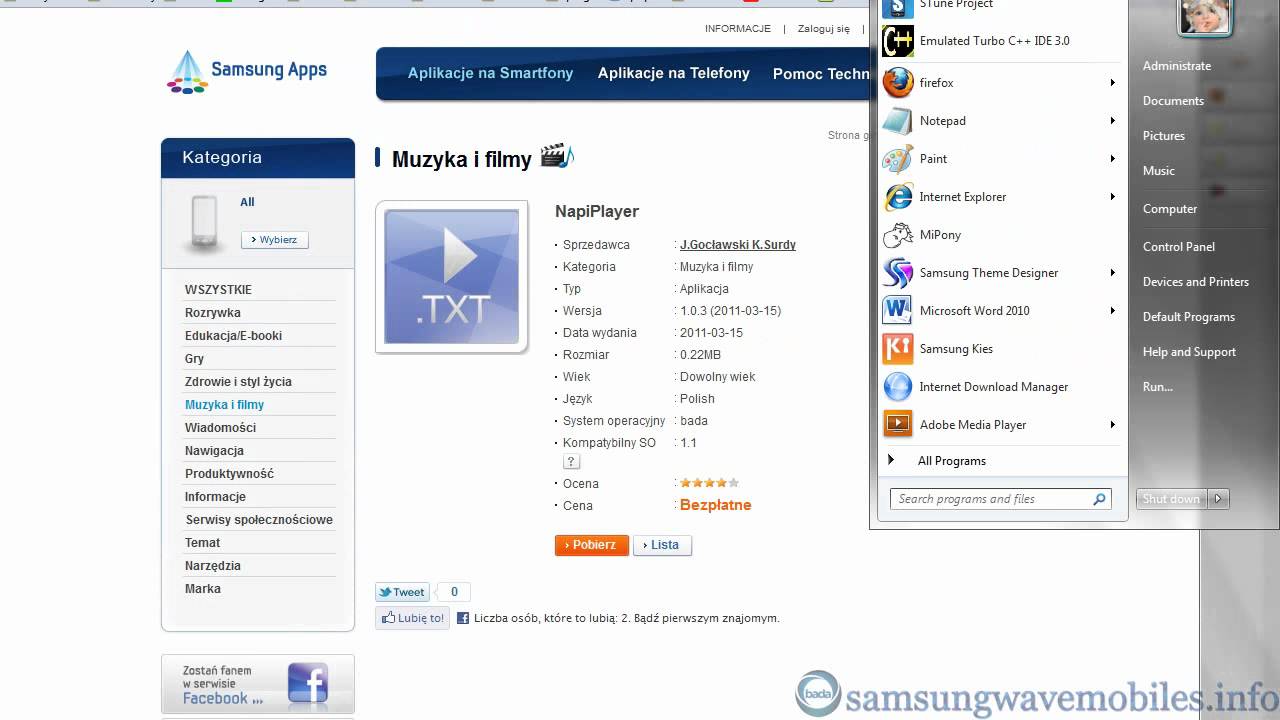Open Help and Support
The width and height of the screenshot is (1280, 720).
(1189, 352)
